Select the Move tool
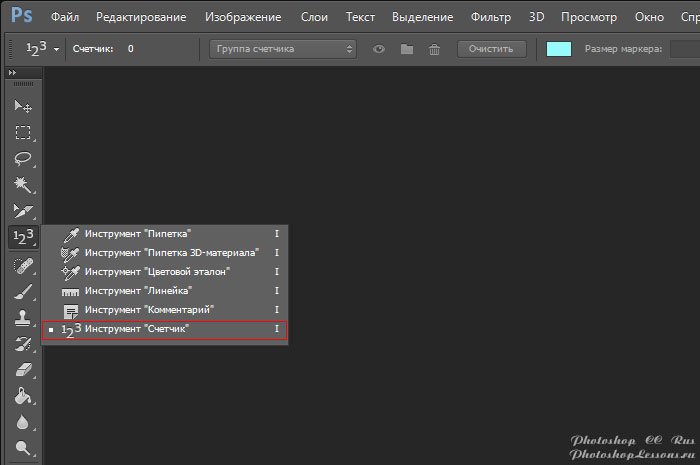The width and height of the screenshot is (700, 465). (x=22, y=106)
